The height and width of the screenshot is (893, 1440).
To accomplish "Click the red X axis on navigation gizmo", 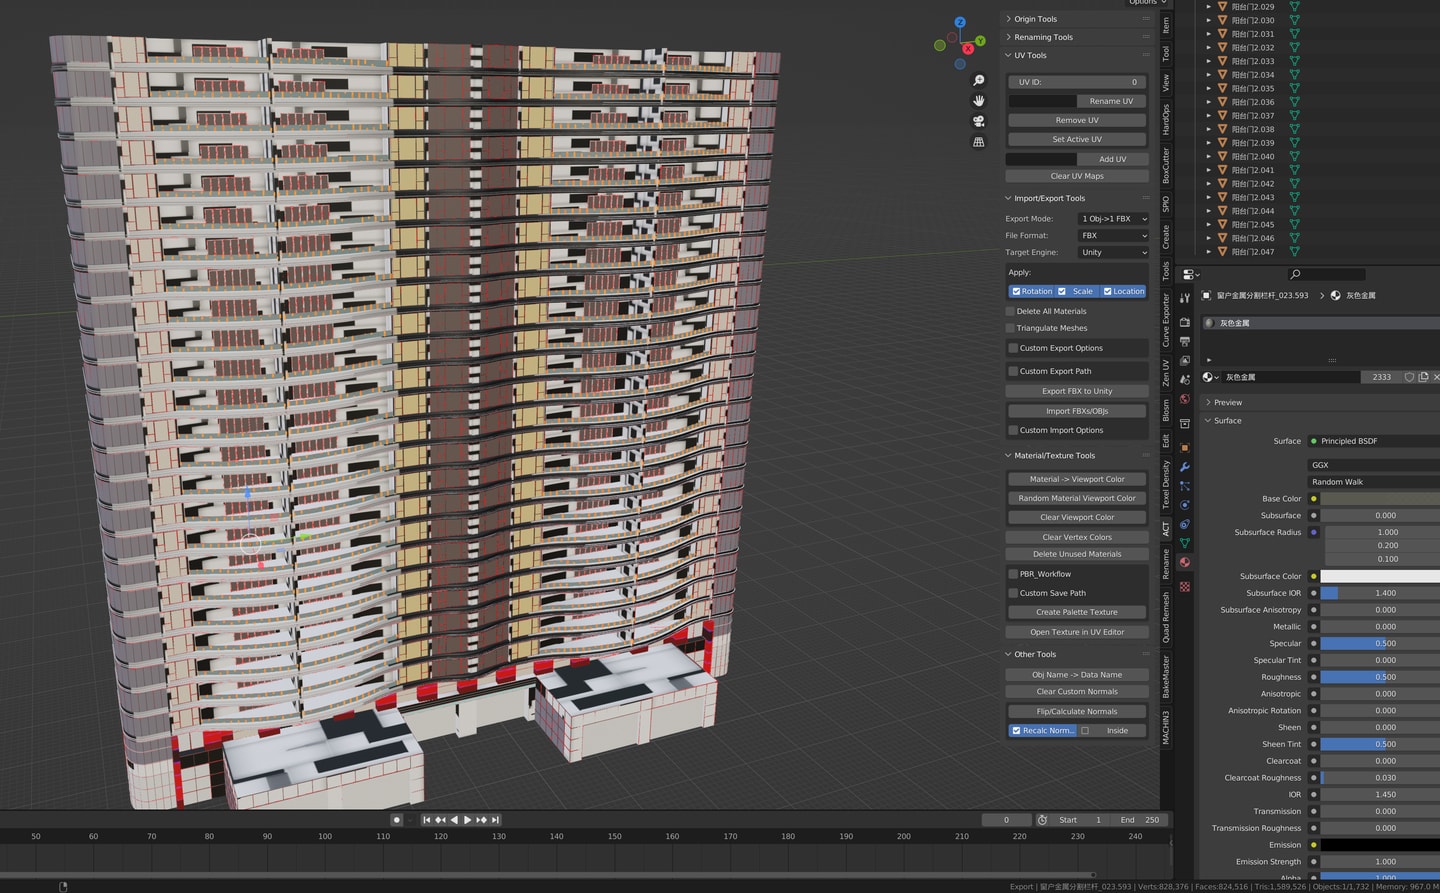I will 968,48.
